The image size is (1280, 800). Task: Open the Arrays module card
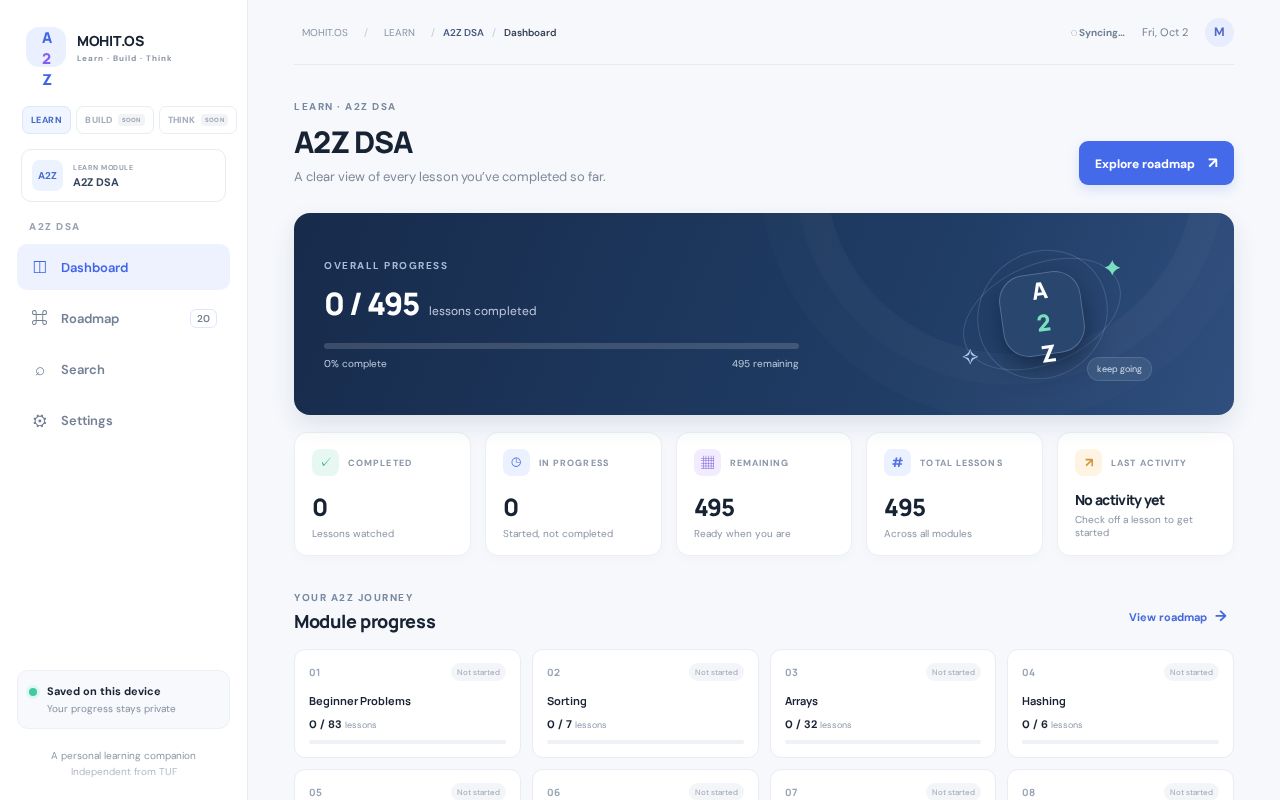[x=883, y=704]
